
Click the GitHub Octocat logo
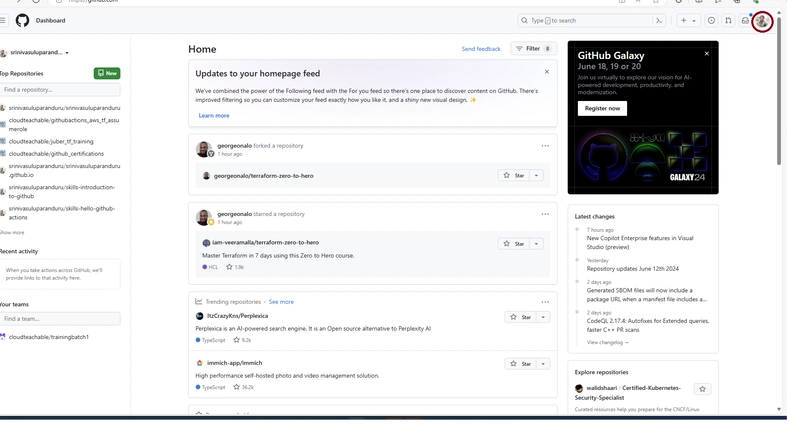[x=22, y=20]
